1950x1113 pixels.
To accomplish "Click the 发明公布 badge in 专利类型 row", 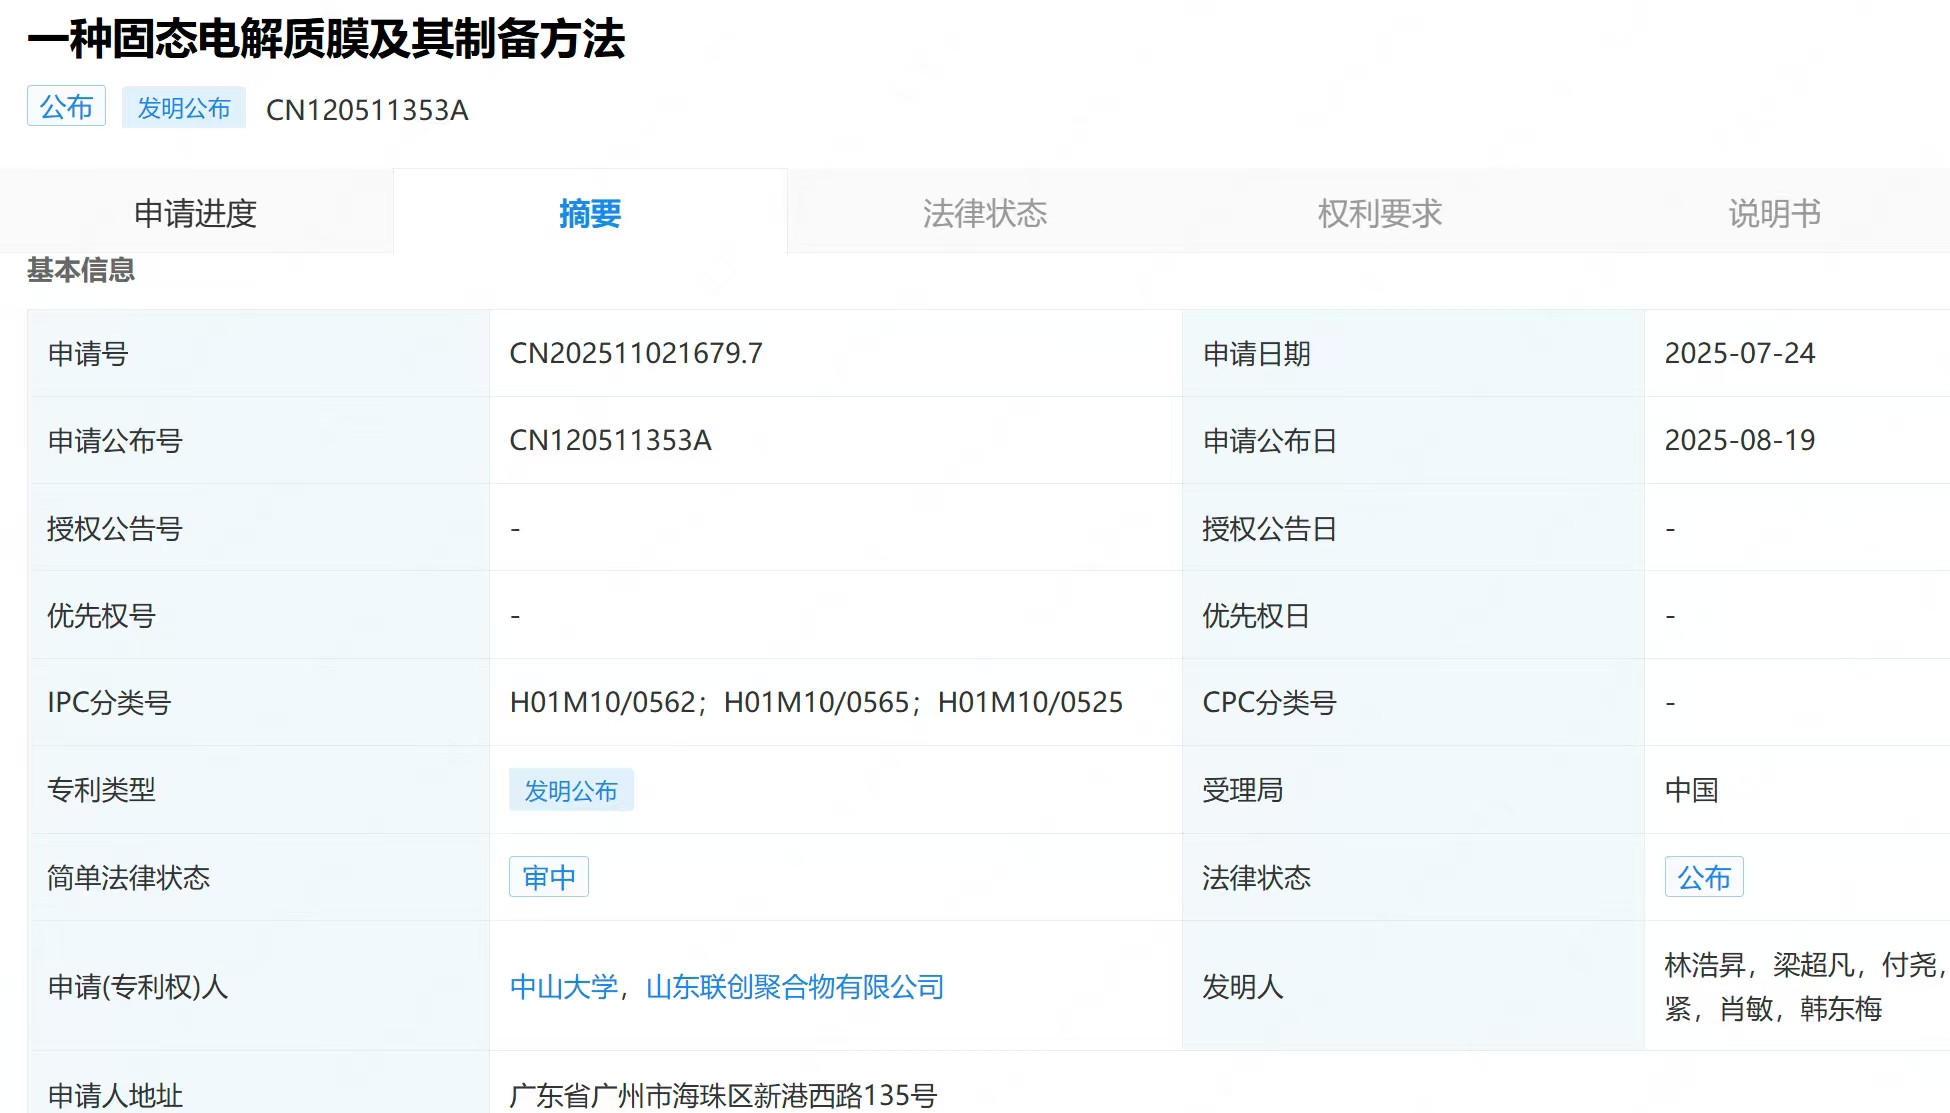I will [571, 790].
